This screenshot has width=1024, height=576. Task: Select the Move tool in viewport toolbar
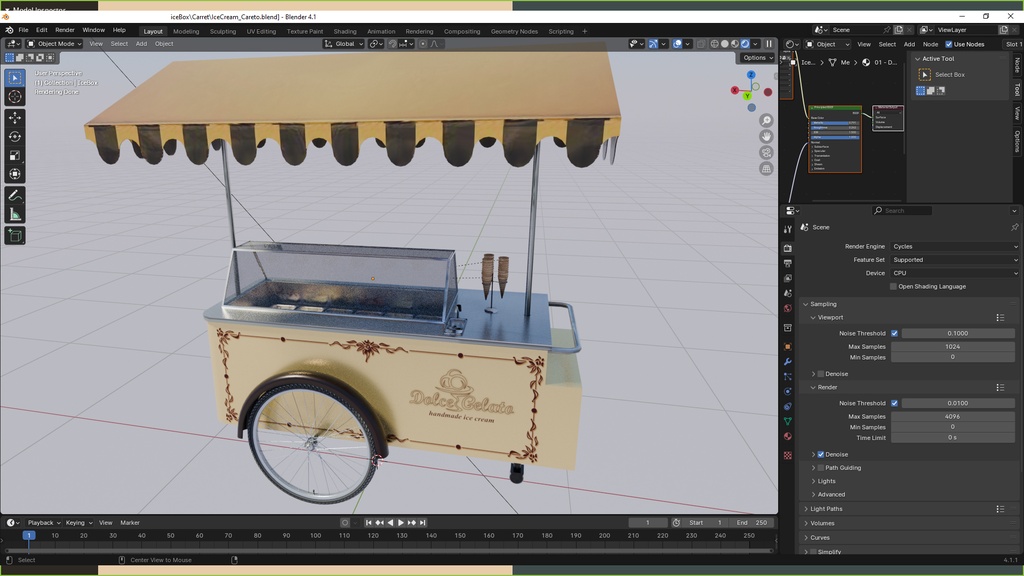click(x=15, y=117)
